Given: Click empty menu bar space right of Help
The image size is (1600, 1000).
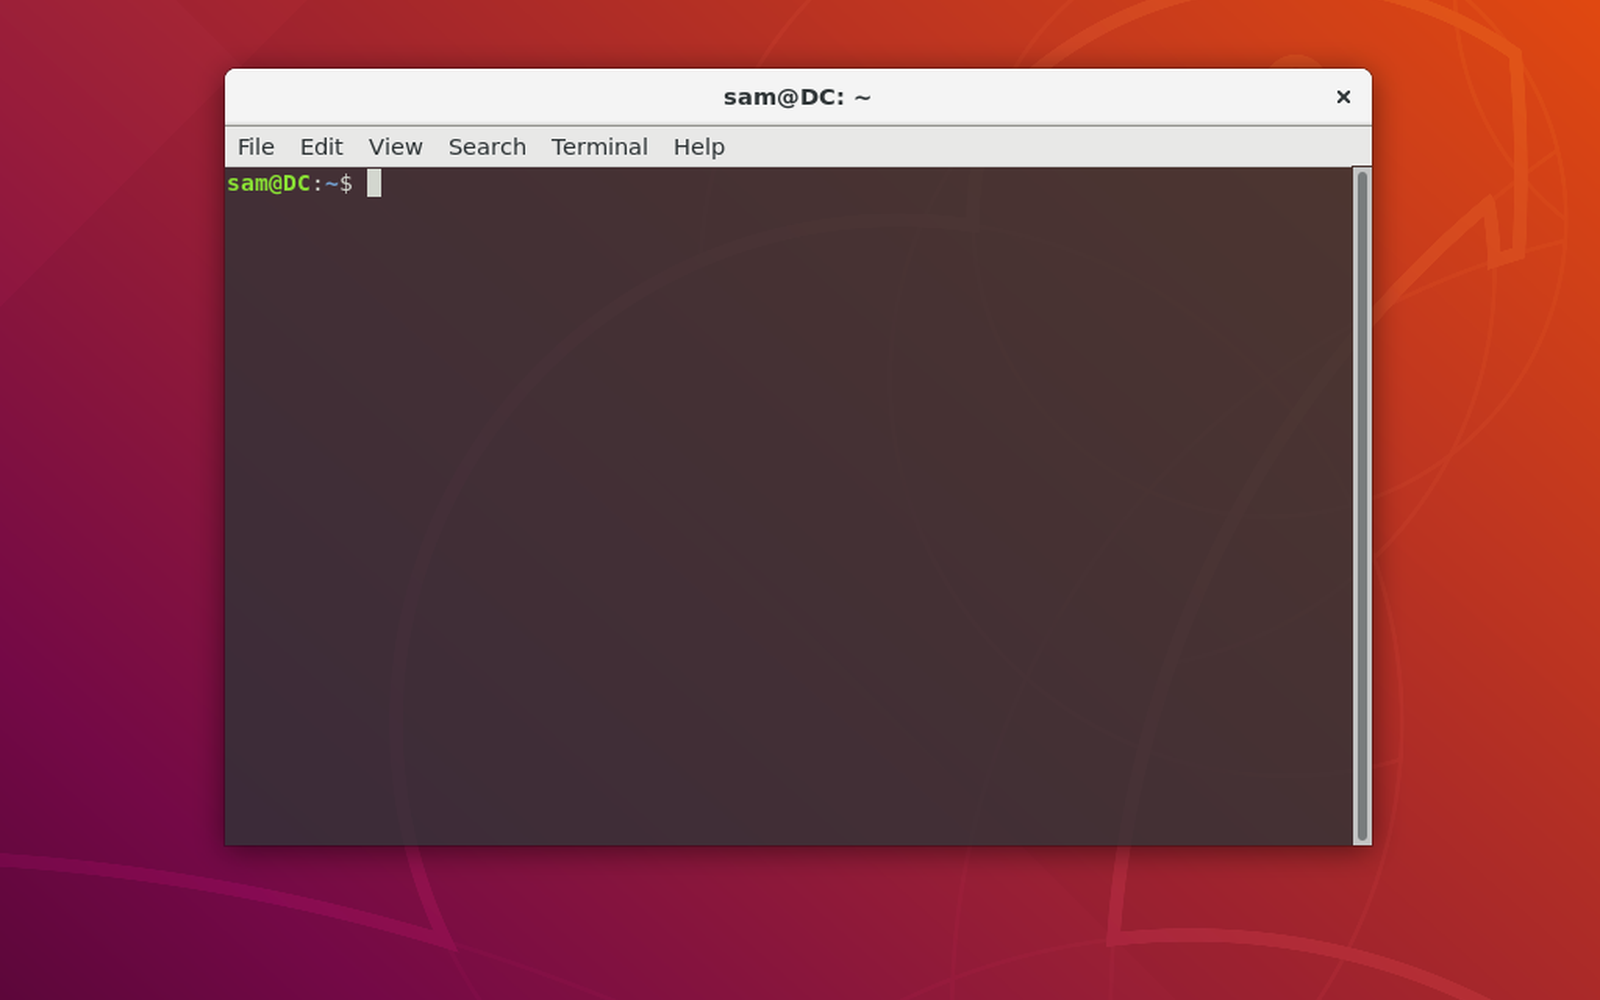Looking at the screenshot, I should click(1040, 147).
